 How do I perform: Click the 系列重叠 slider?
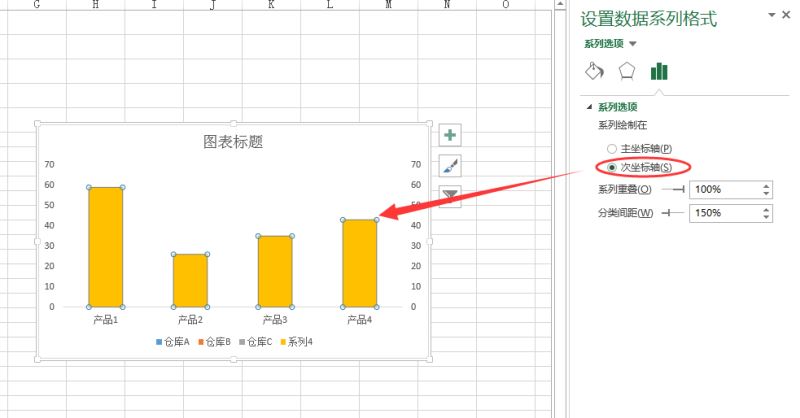(x=673, y=189)
